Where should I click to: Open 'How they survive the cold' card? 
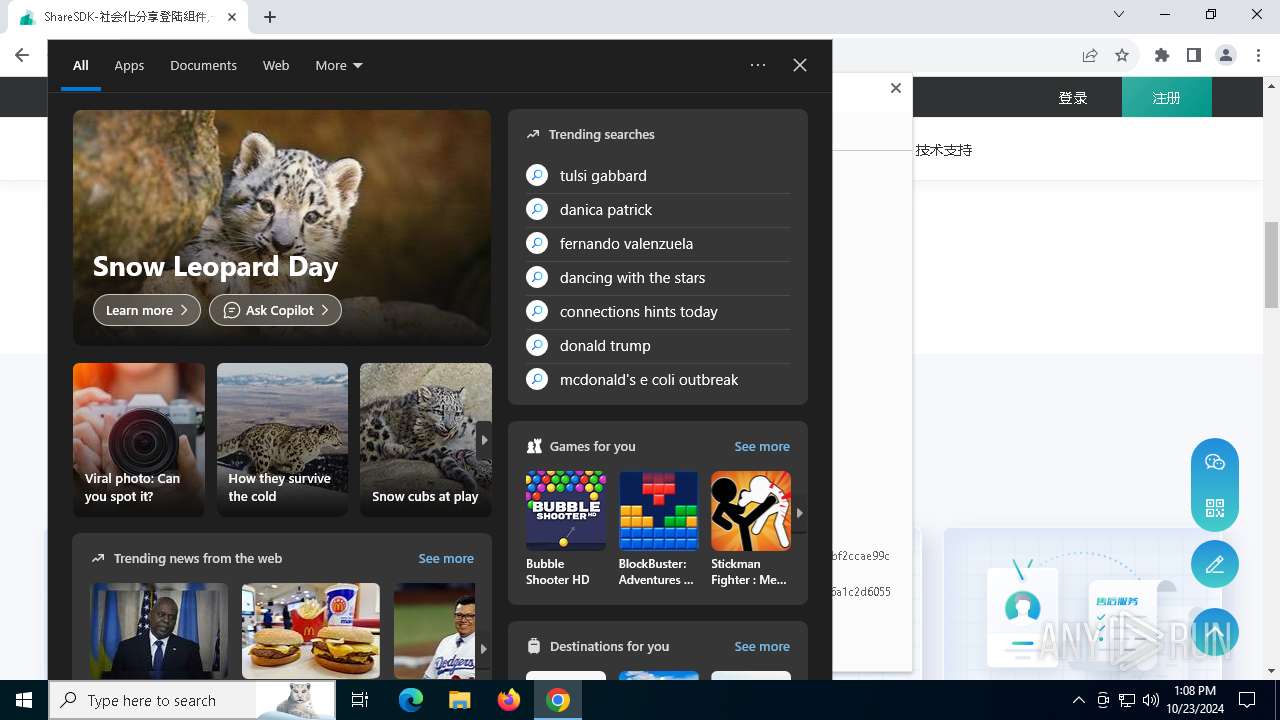coord(282,440)
